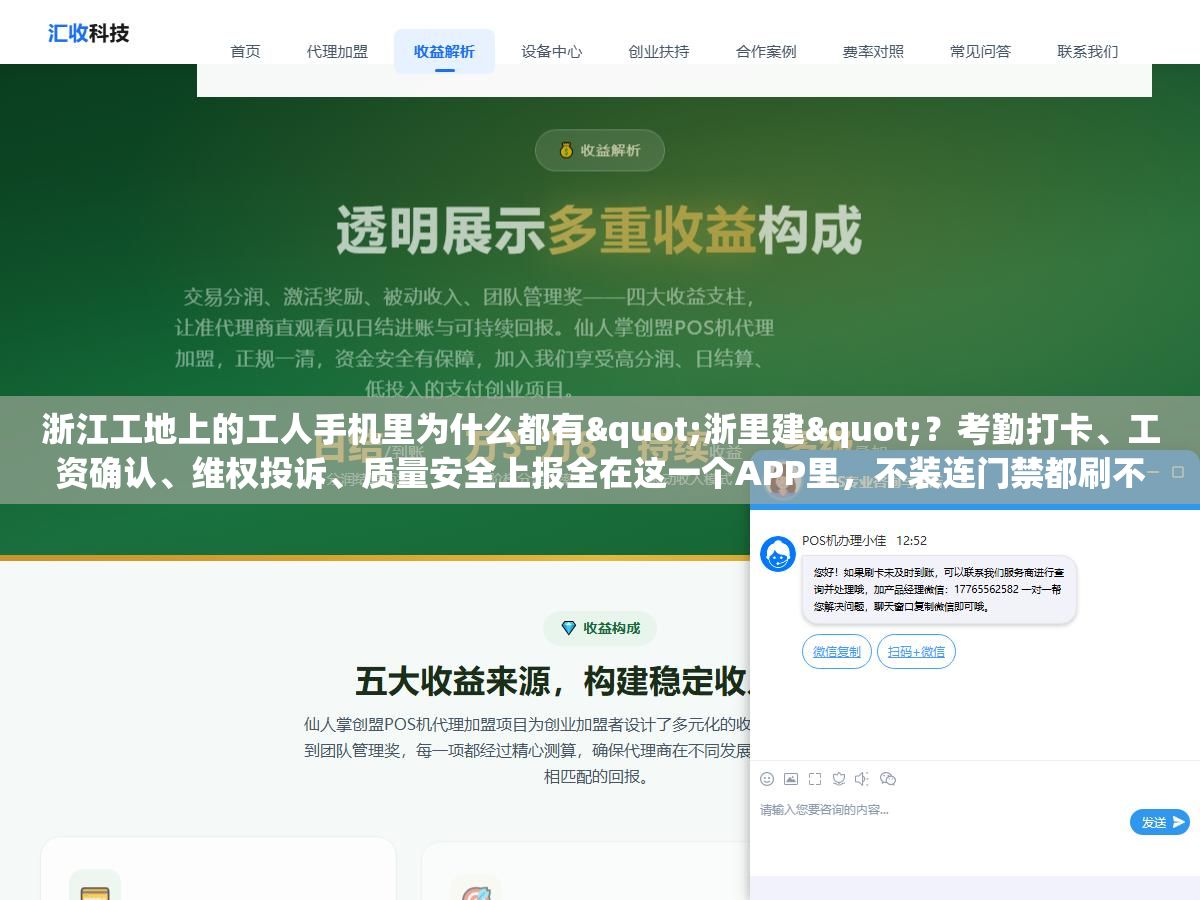Click the diamond icon in 收益构成 badge
Viewport: 1200px width, 900px height.
click(x=569, y=628)
